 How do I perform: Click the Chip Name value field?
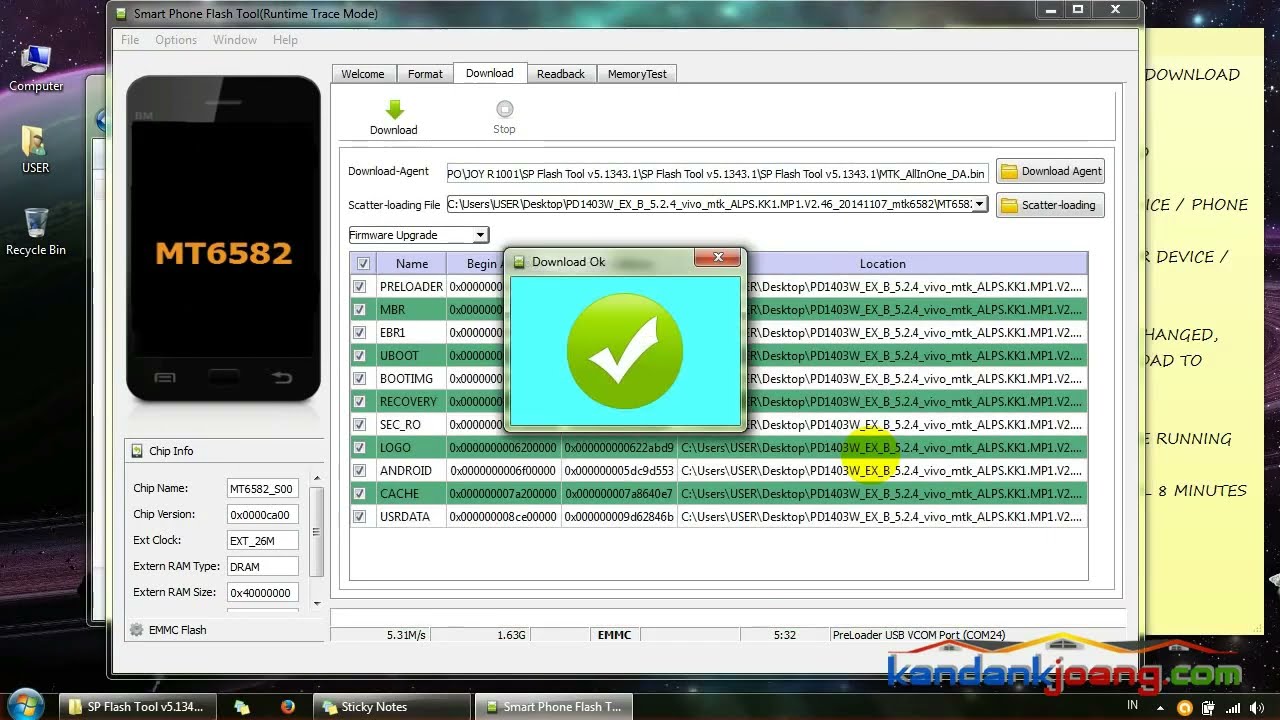[262, 489]
